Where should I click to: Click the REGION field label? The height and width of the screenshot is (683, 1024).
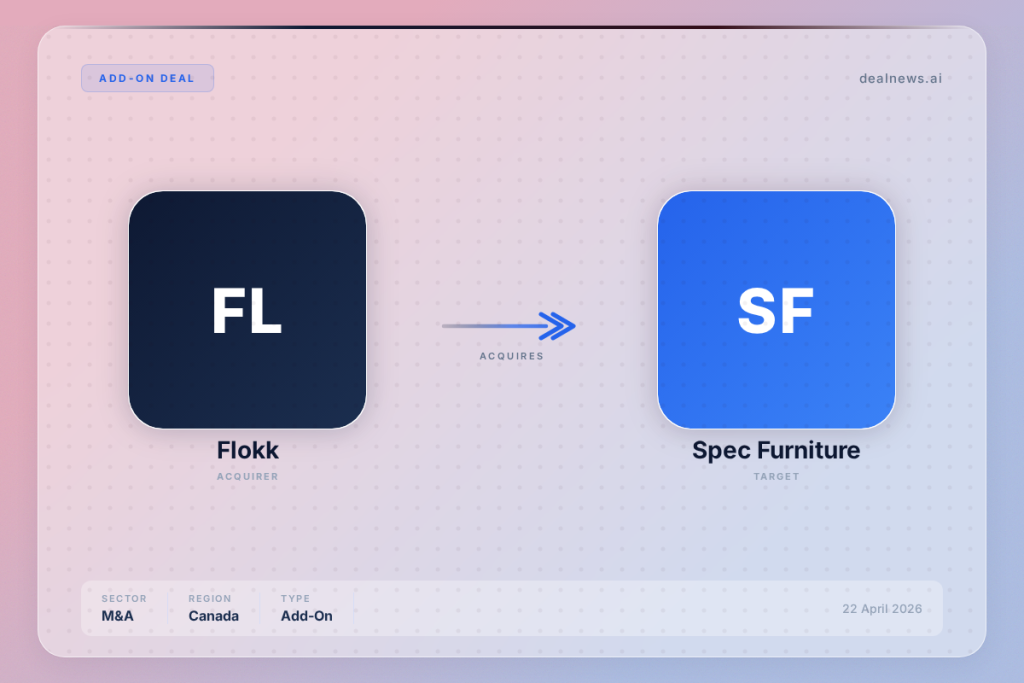point(210,599)
